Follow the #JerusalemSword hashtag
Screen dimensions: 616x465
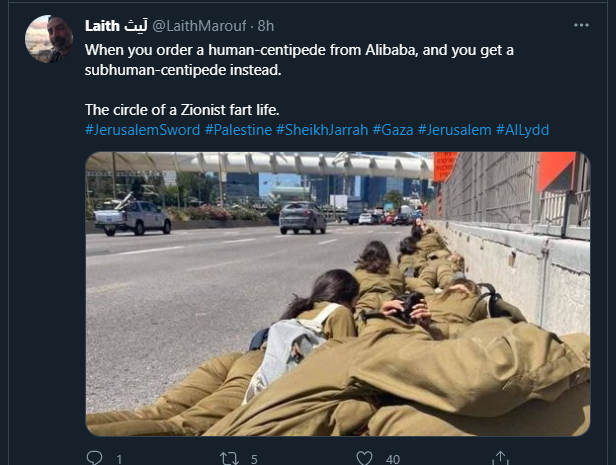[143, 130]
